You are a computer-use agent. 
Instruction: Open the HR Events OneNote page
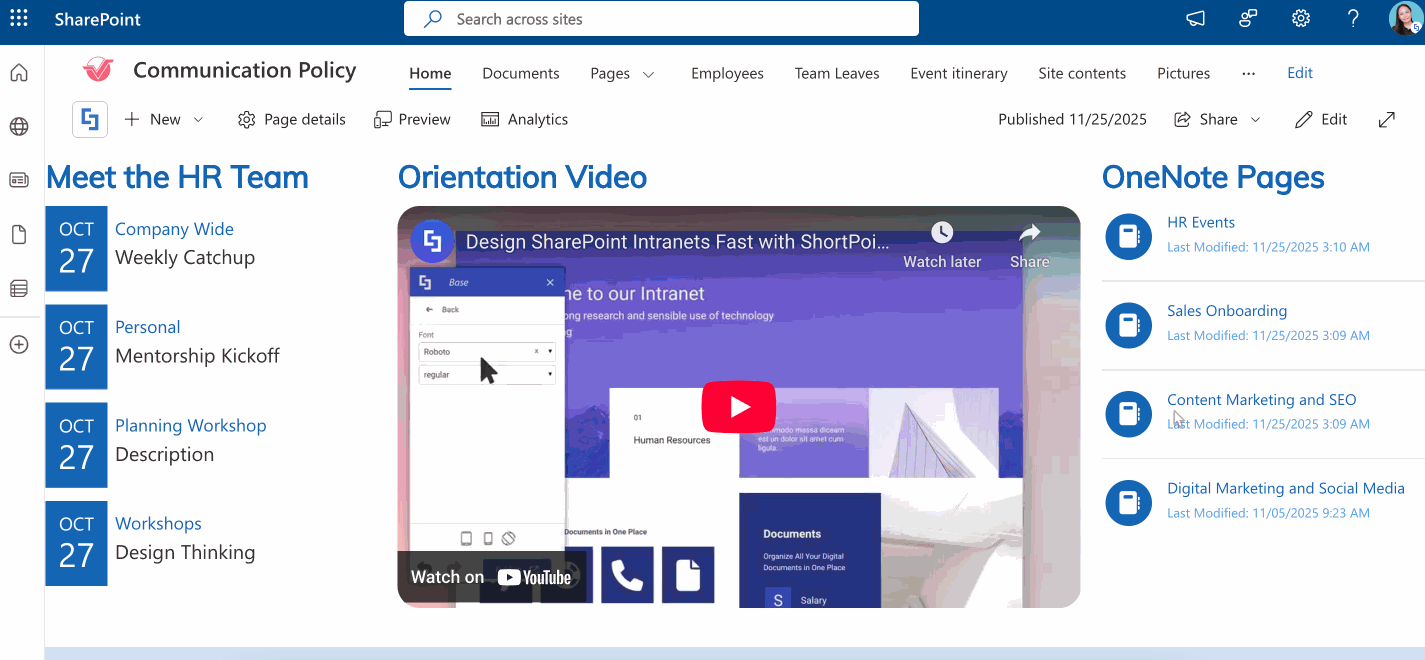1201,222
